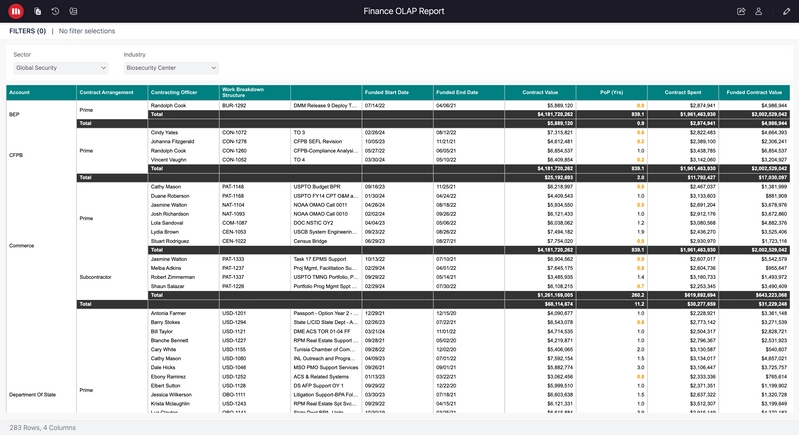The image size is (799, 435).
Task: Click the share/export icon
Action: pyautogui.click(x=741, y=11)
